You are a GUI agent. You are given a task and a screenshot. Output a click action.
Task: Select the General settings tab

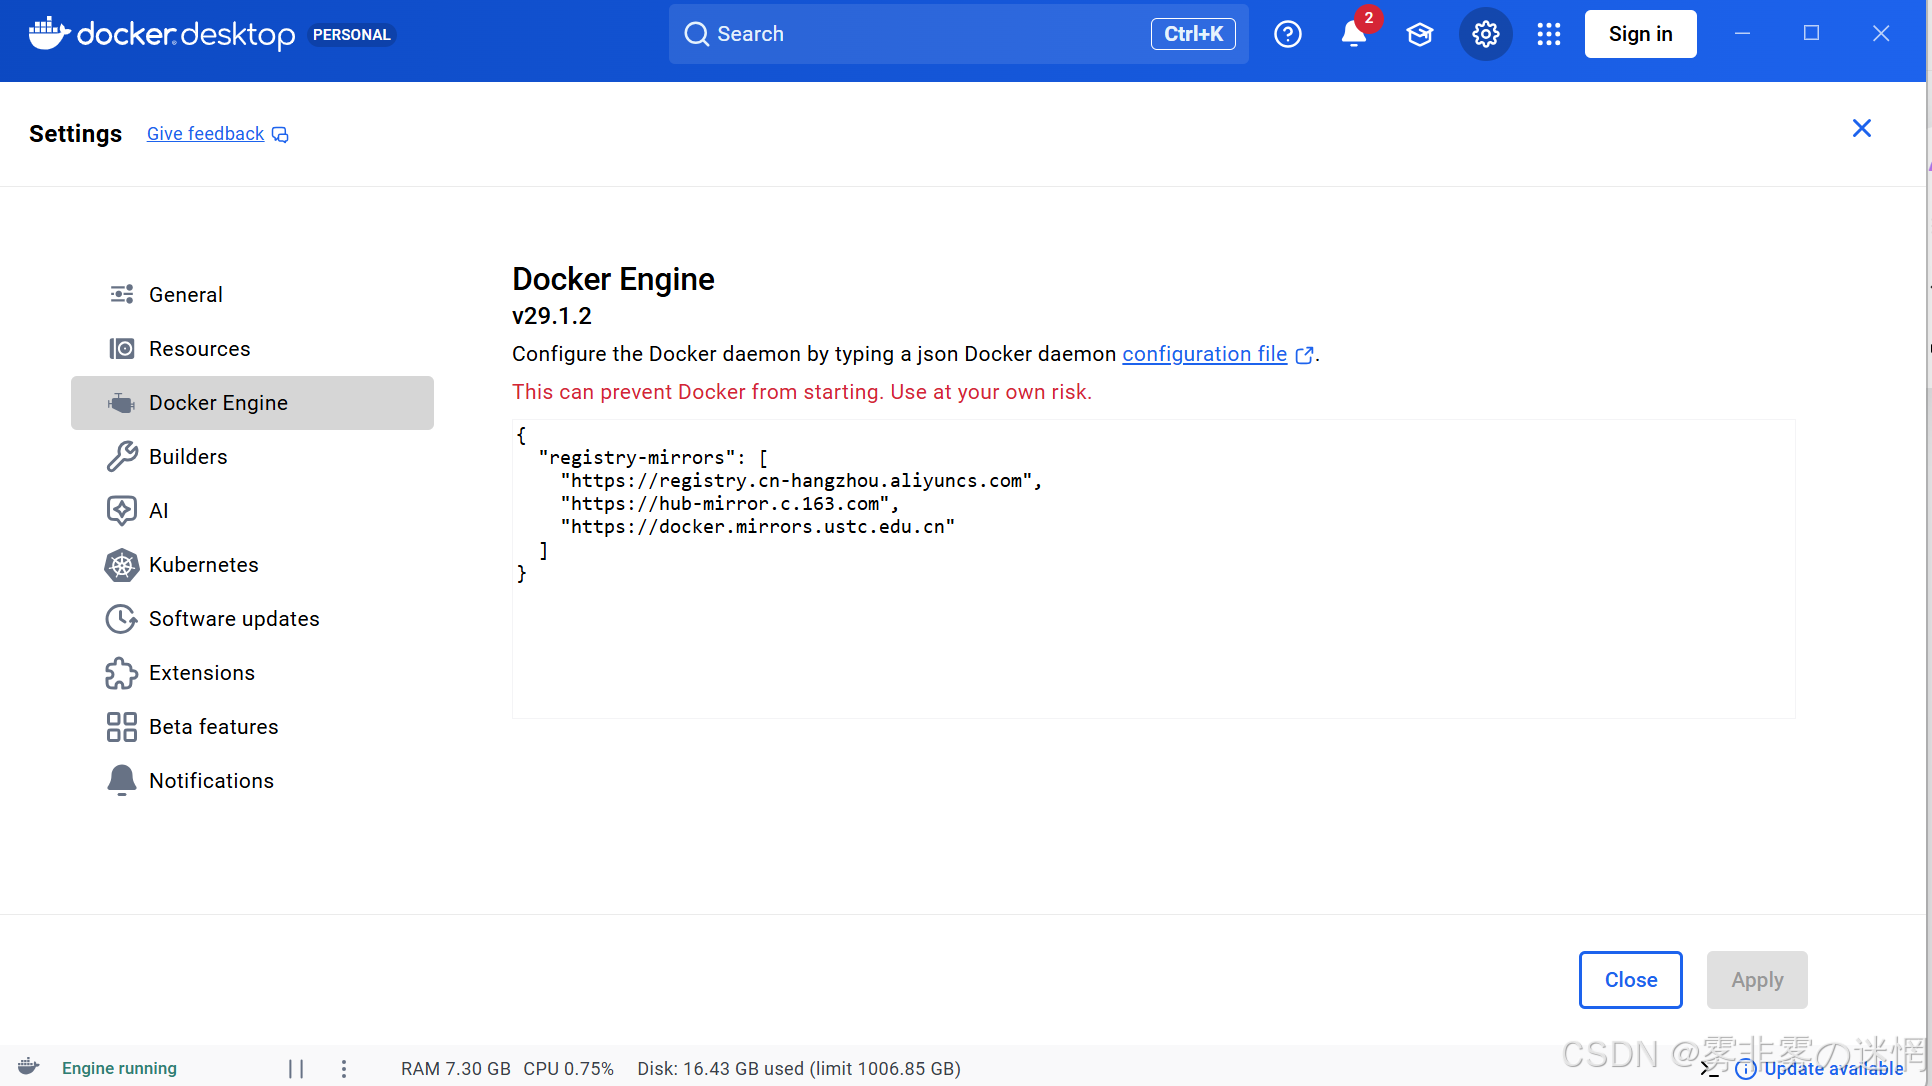coord(185,295)
